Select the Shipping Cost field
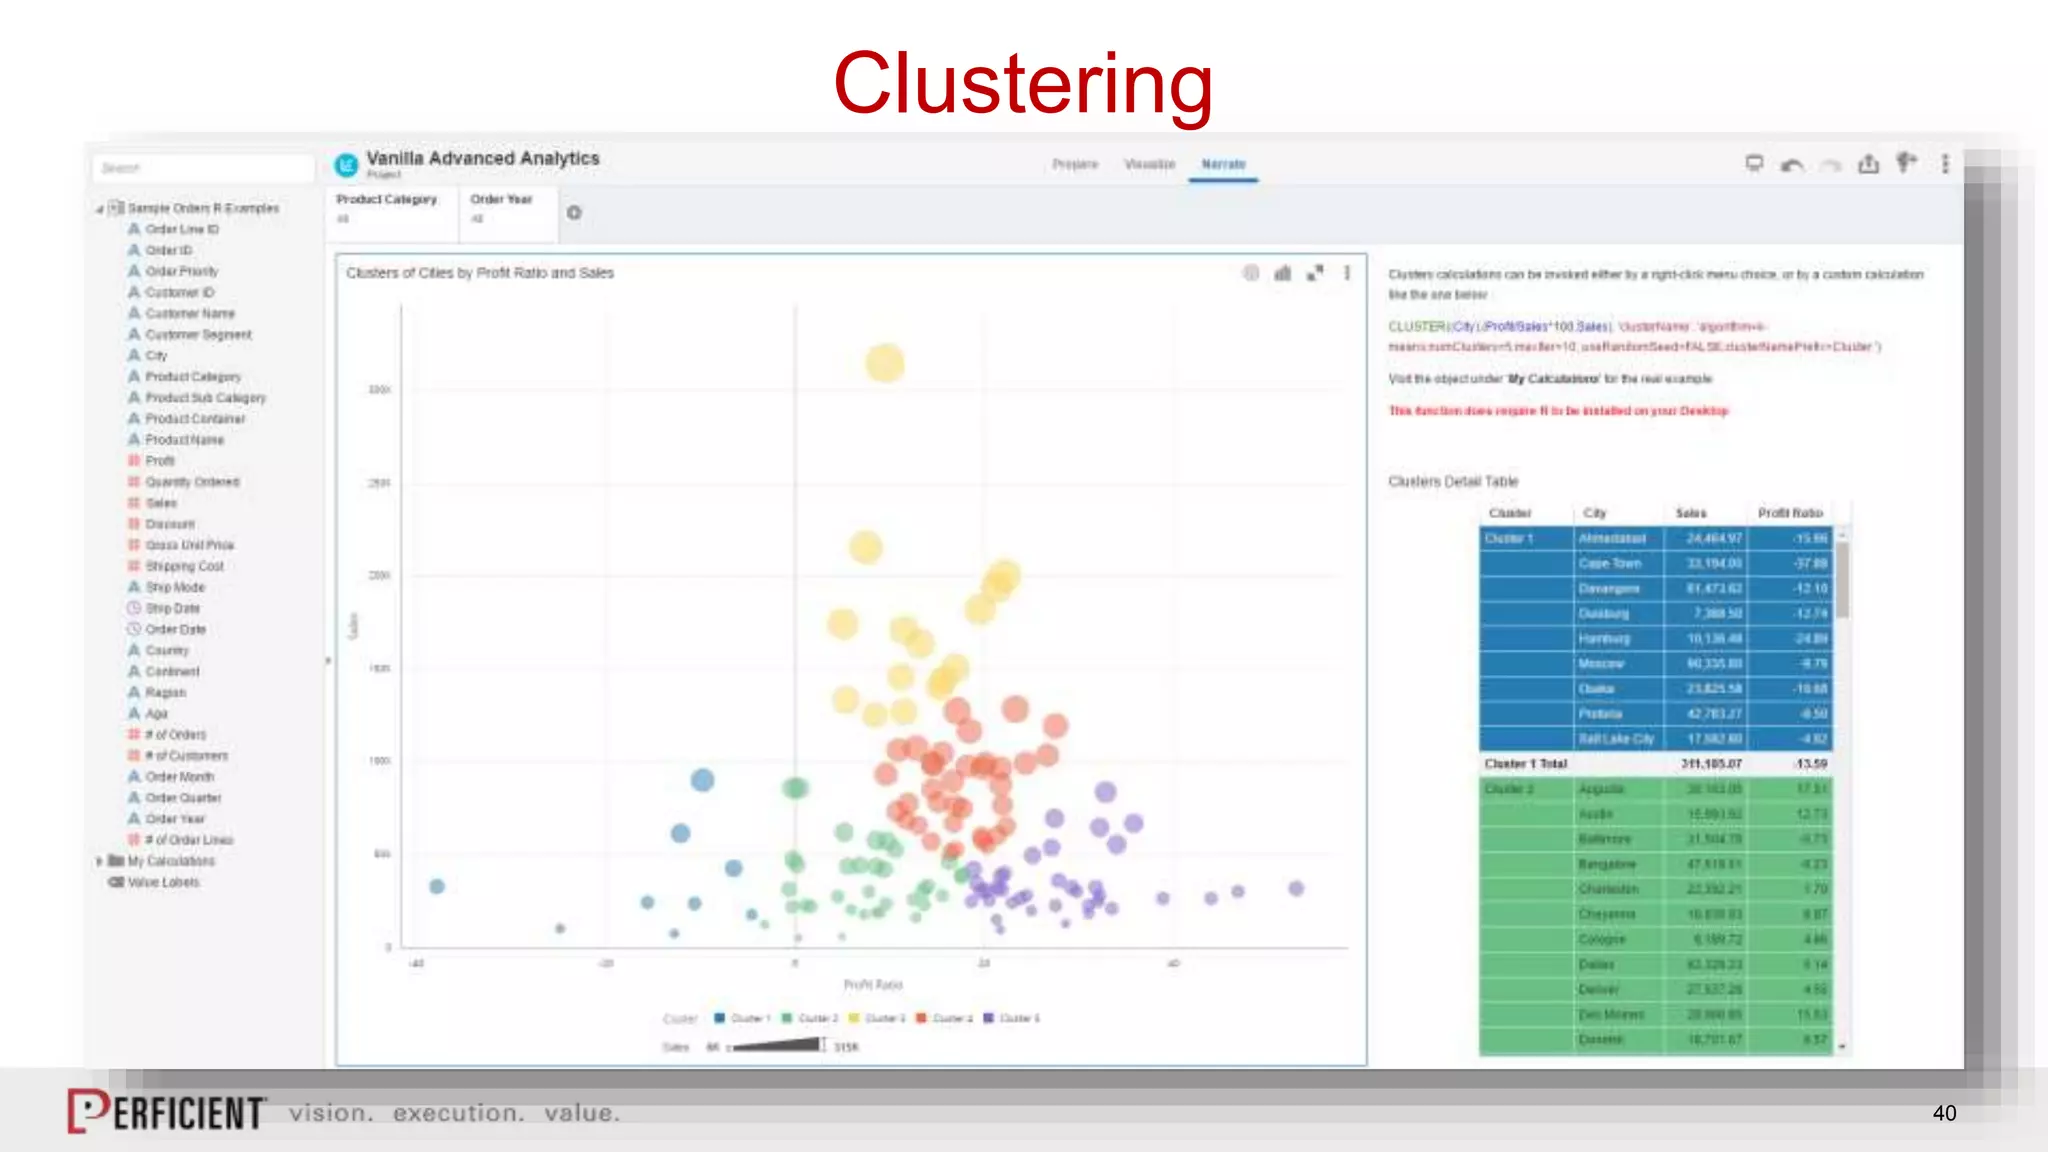This screenshot has width=2048, height=1152. point(185,565)
